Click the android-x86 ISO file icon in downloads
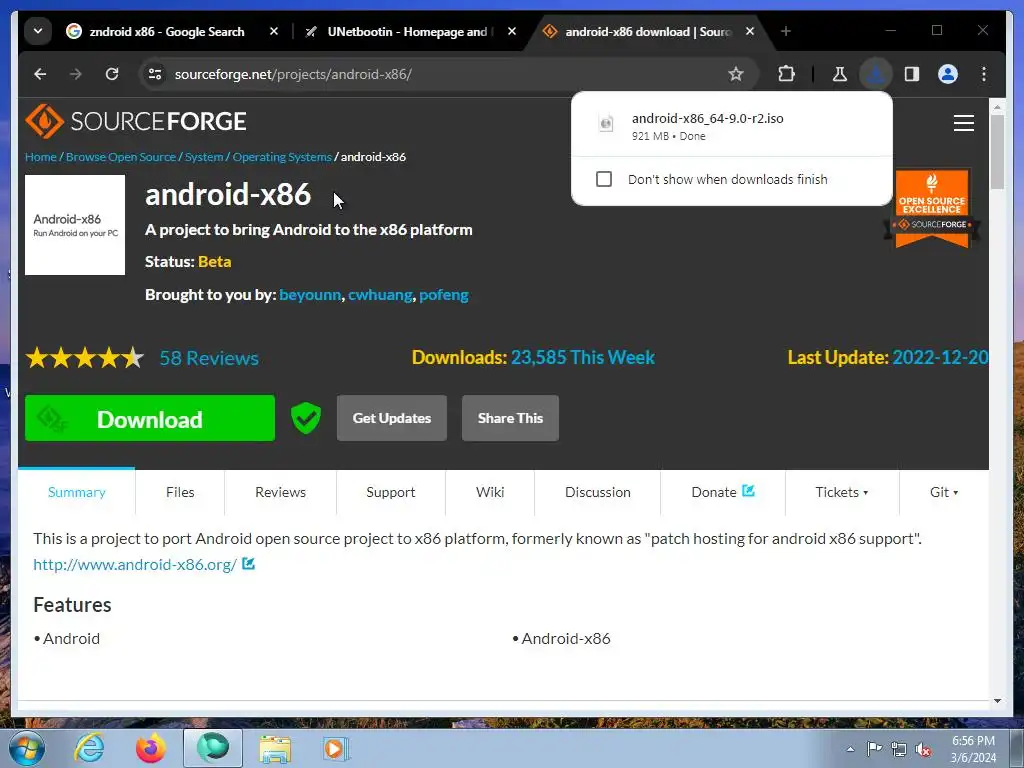 pyautogui.click(x=606, y=123)
